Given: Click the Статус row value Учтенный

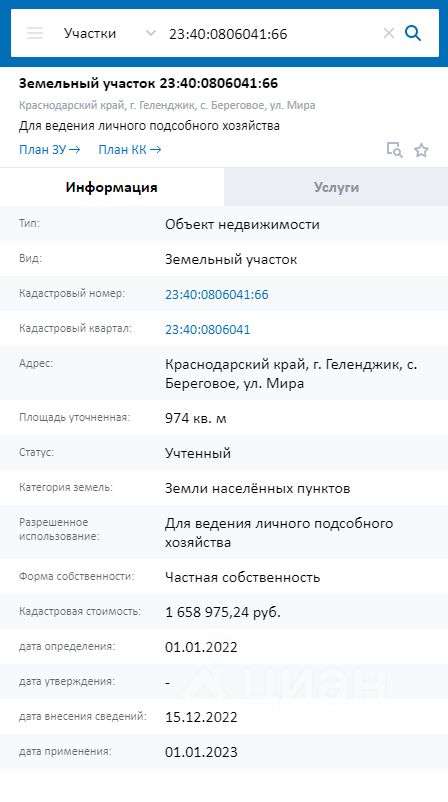Looking at the screenshot, I should pyautogui.click(x=198, y=454).
